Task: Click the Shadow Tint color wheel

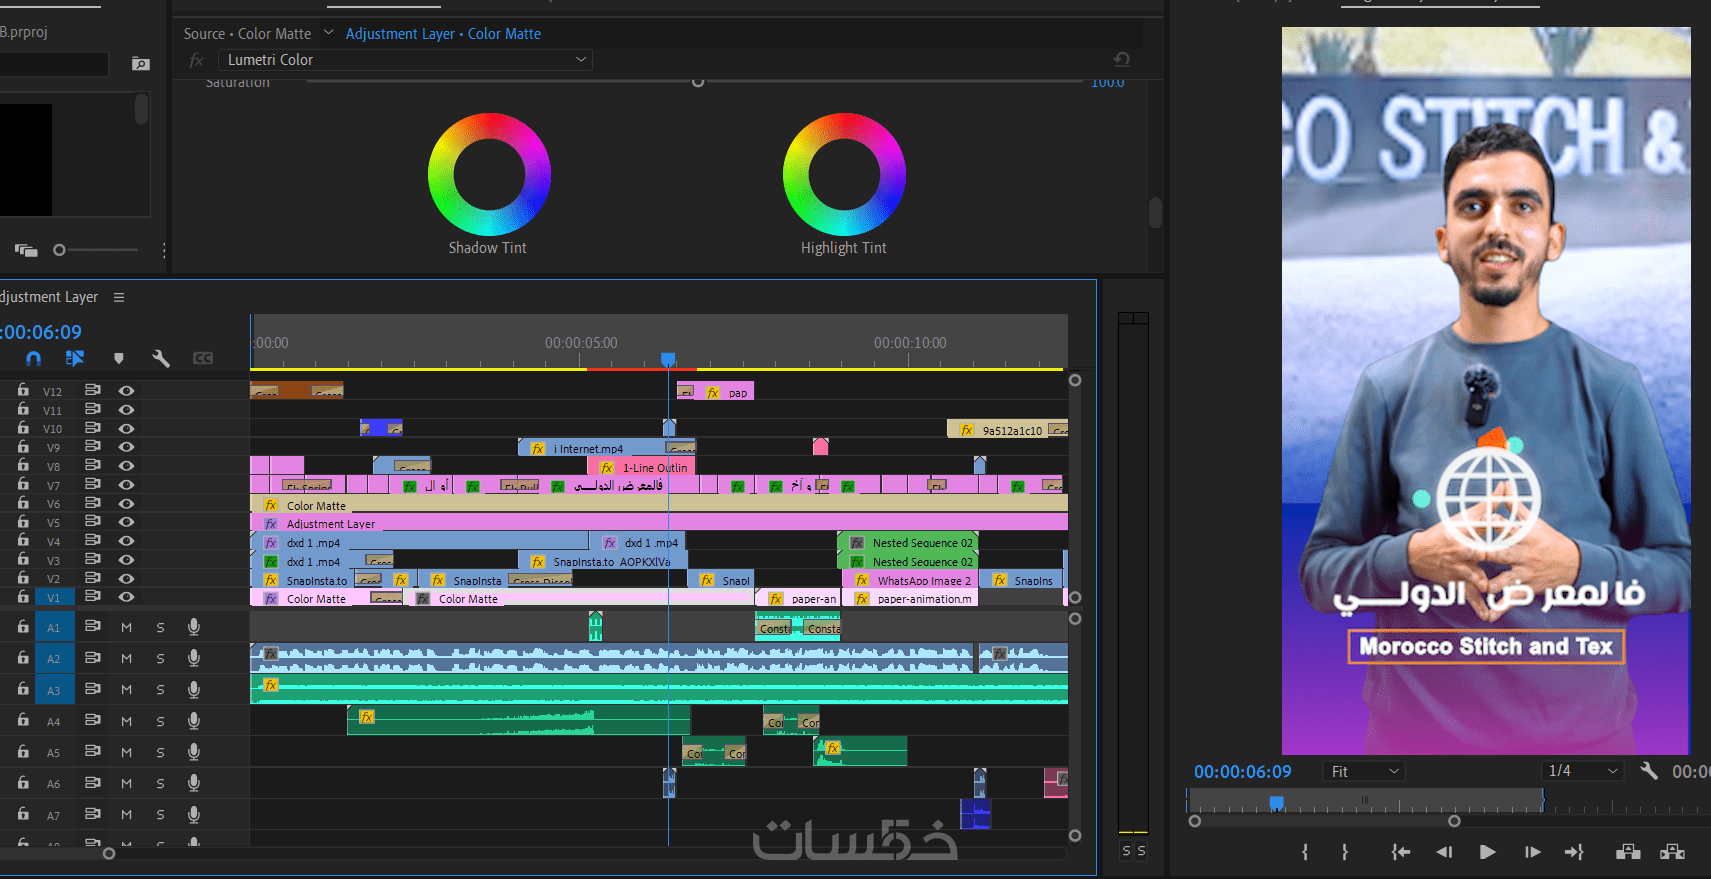Action: point(489,174)
